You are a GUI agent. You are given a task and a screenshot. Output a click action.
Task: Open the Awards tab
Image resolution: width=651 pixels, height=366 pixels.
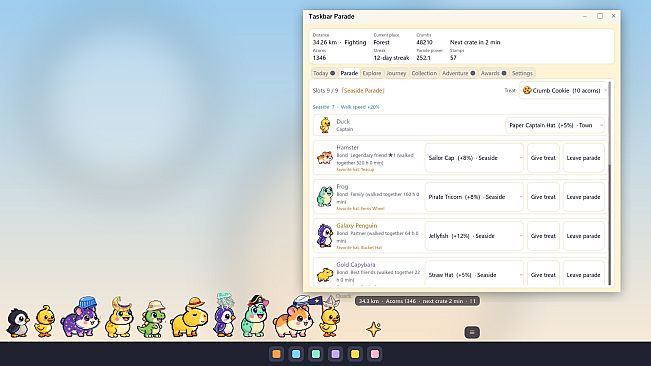(493, 73)
